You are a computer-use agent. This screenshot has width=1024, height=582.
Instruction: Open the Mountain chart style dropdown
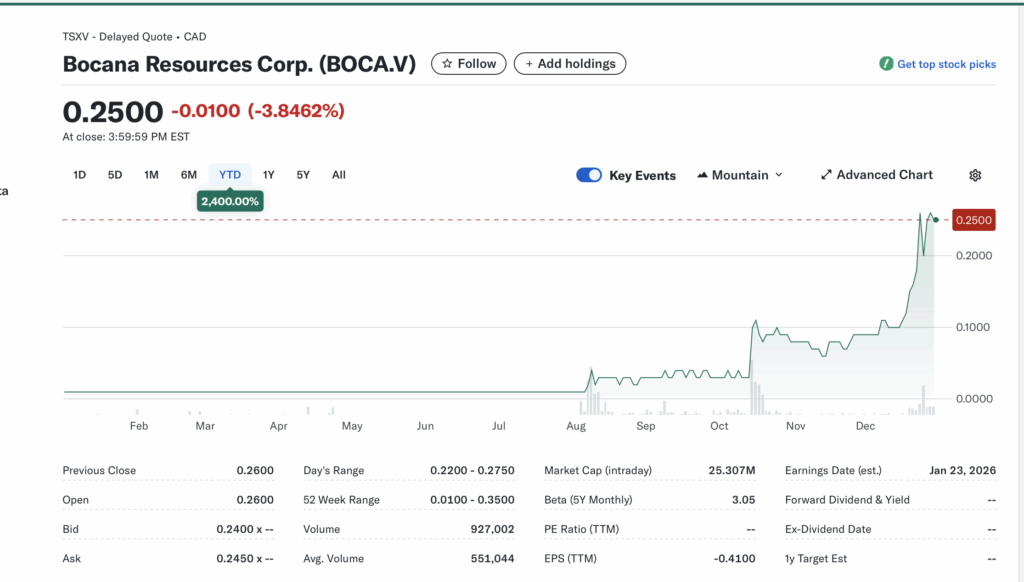[740, 174]
